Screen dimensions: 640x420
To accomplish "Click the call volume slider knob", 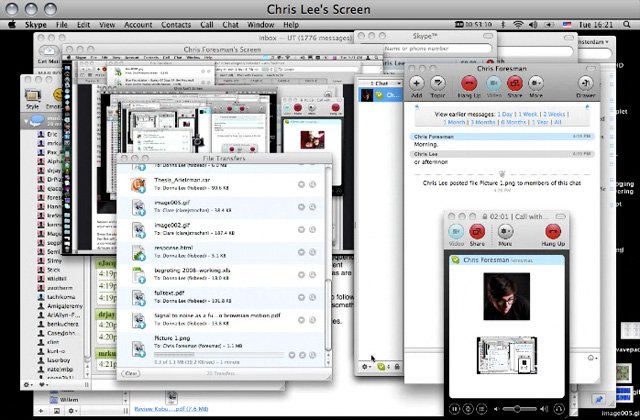I will 517,409.
